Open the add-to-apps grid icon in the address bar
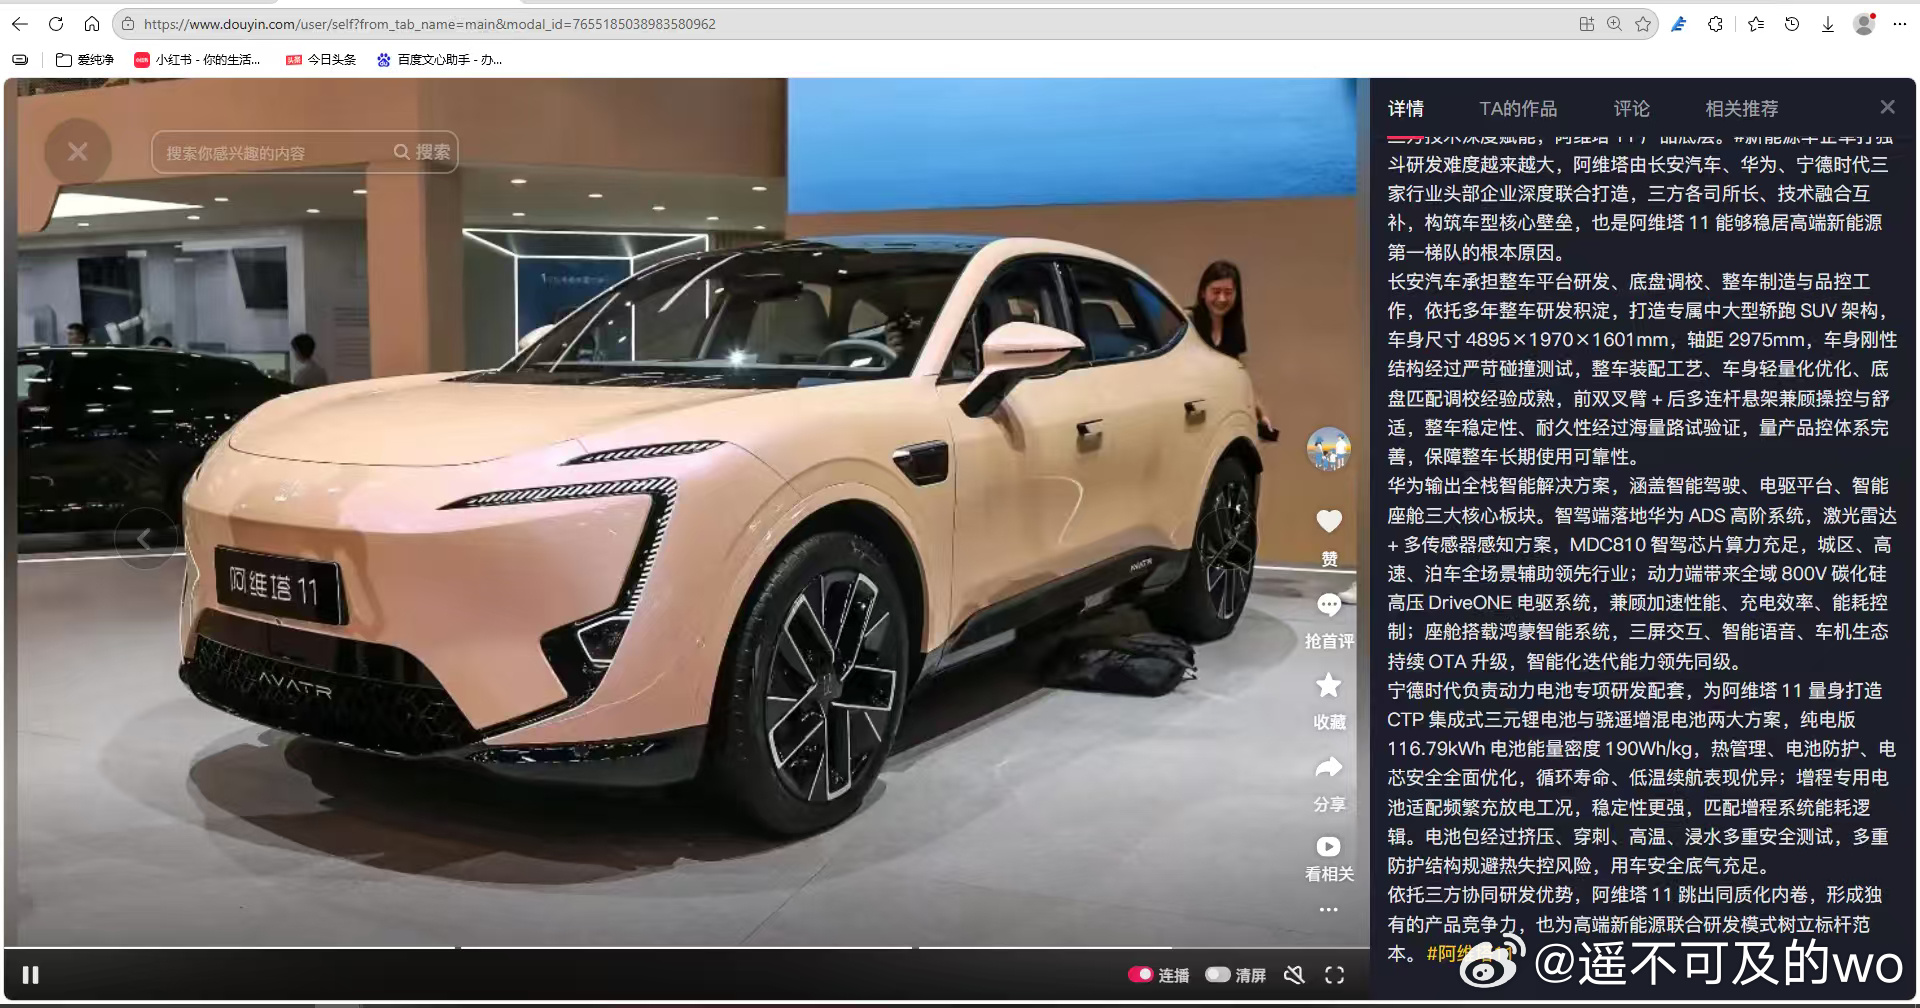The image size is (1920, 1008). [1586, 24]
